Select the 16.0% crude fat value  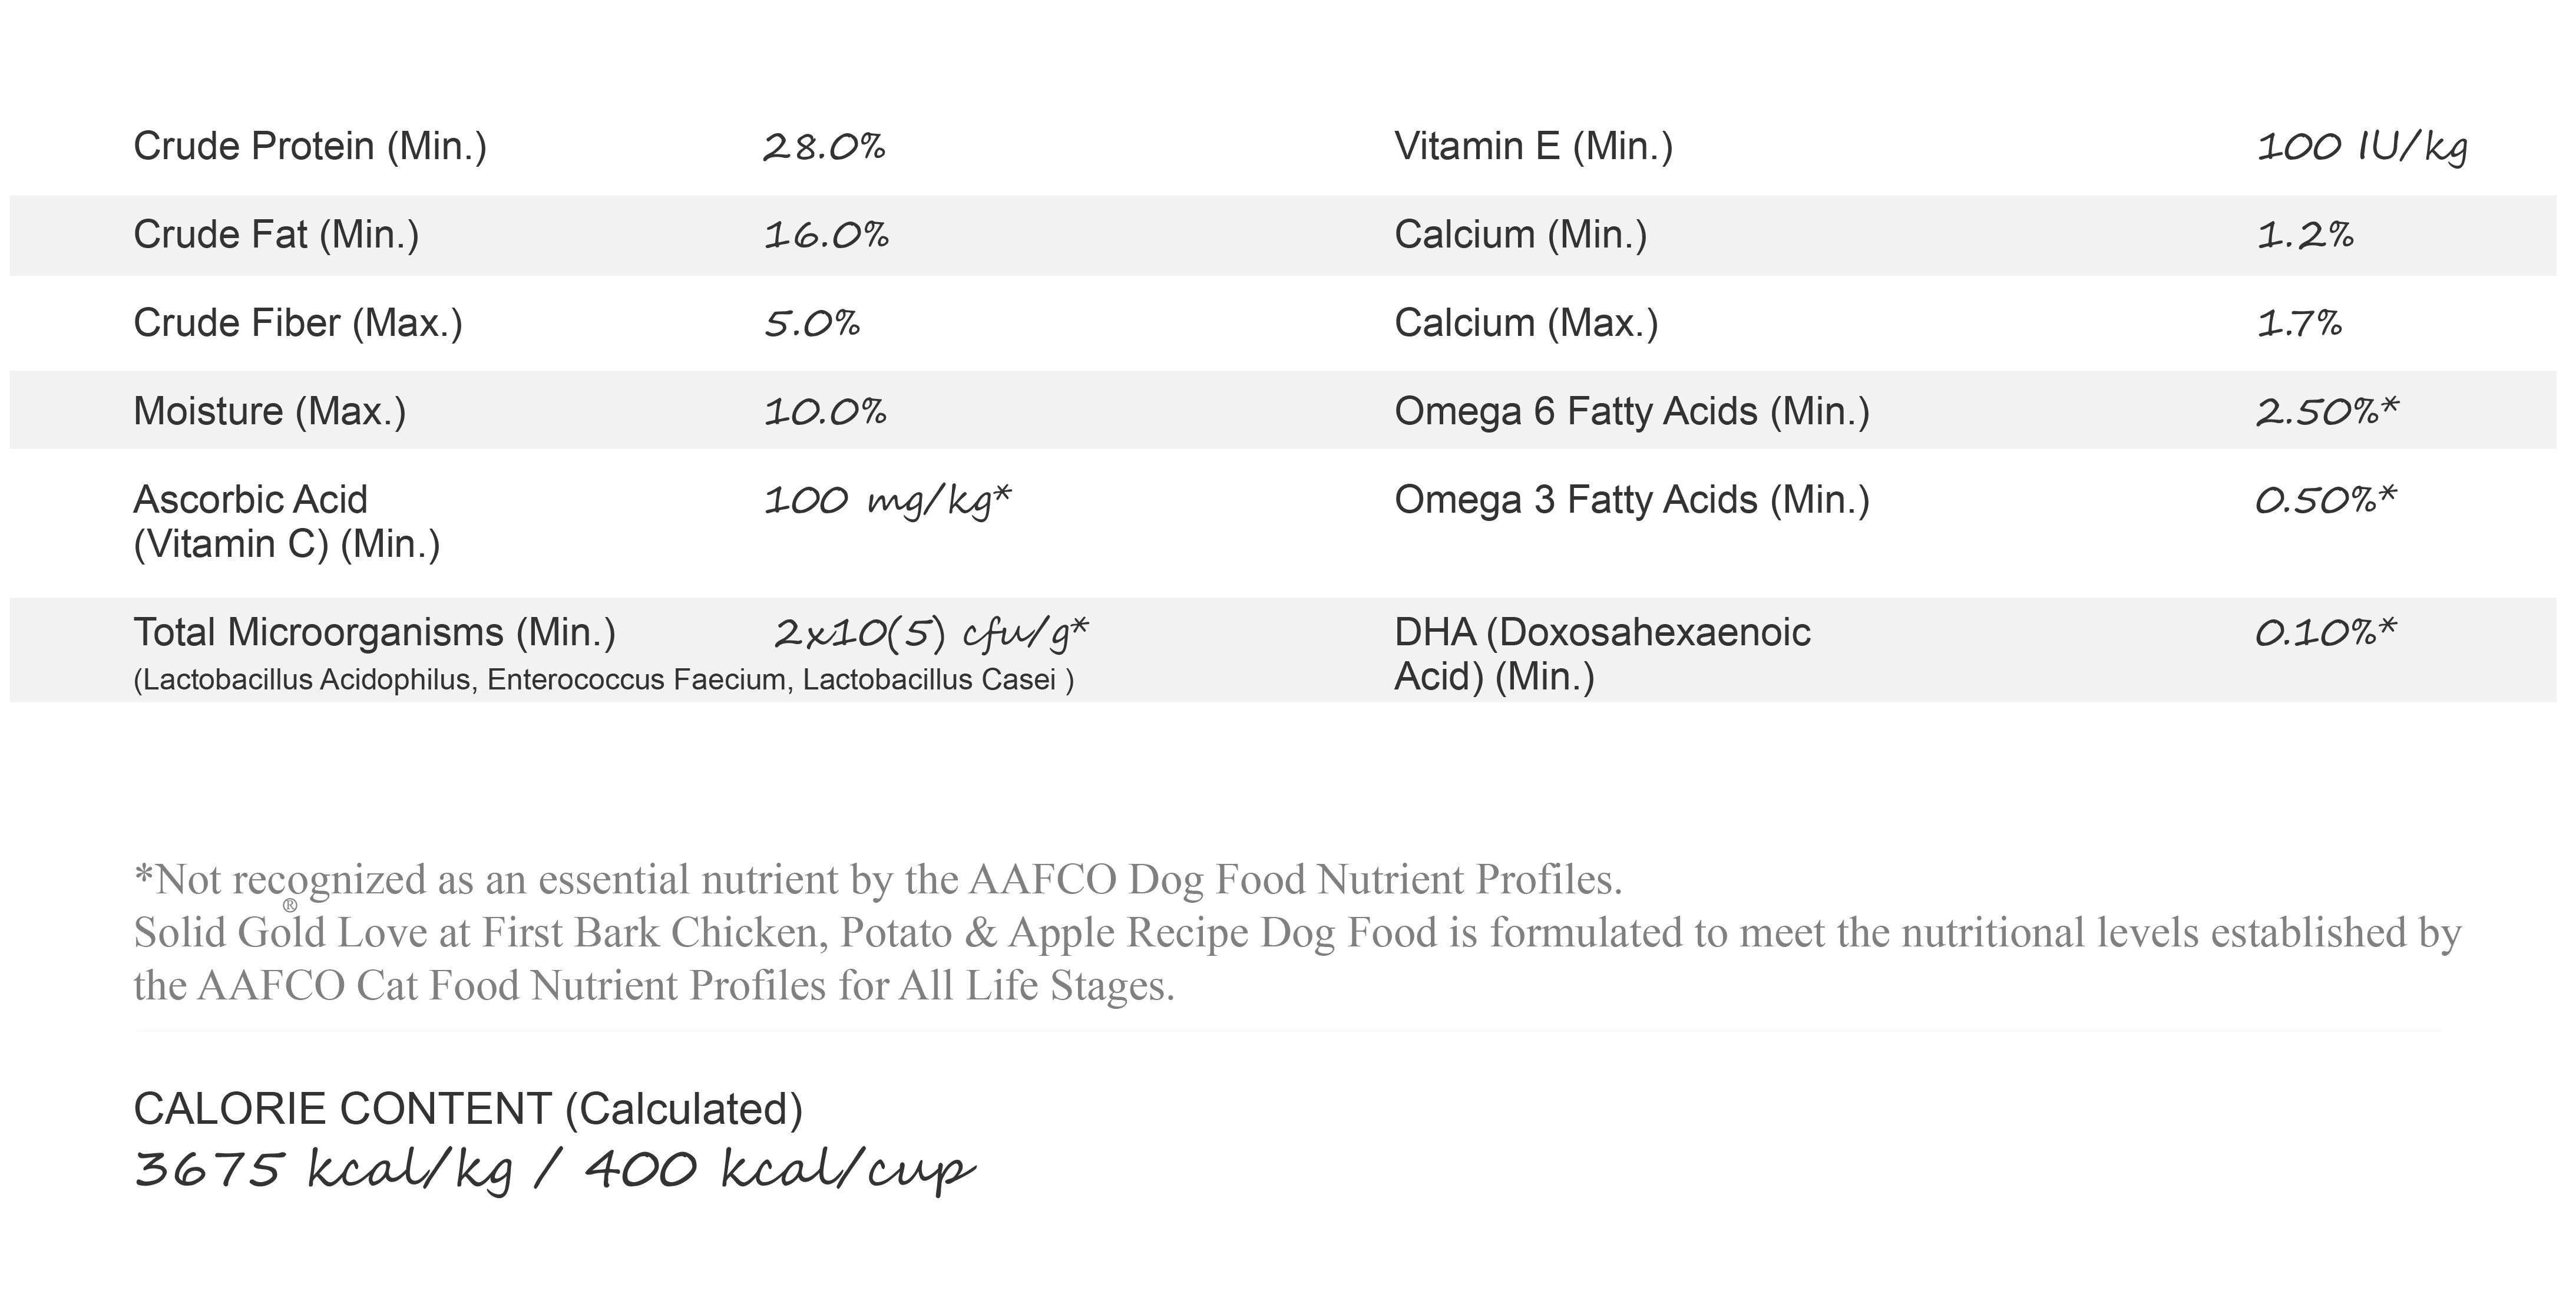tap(826, 236)
